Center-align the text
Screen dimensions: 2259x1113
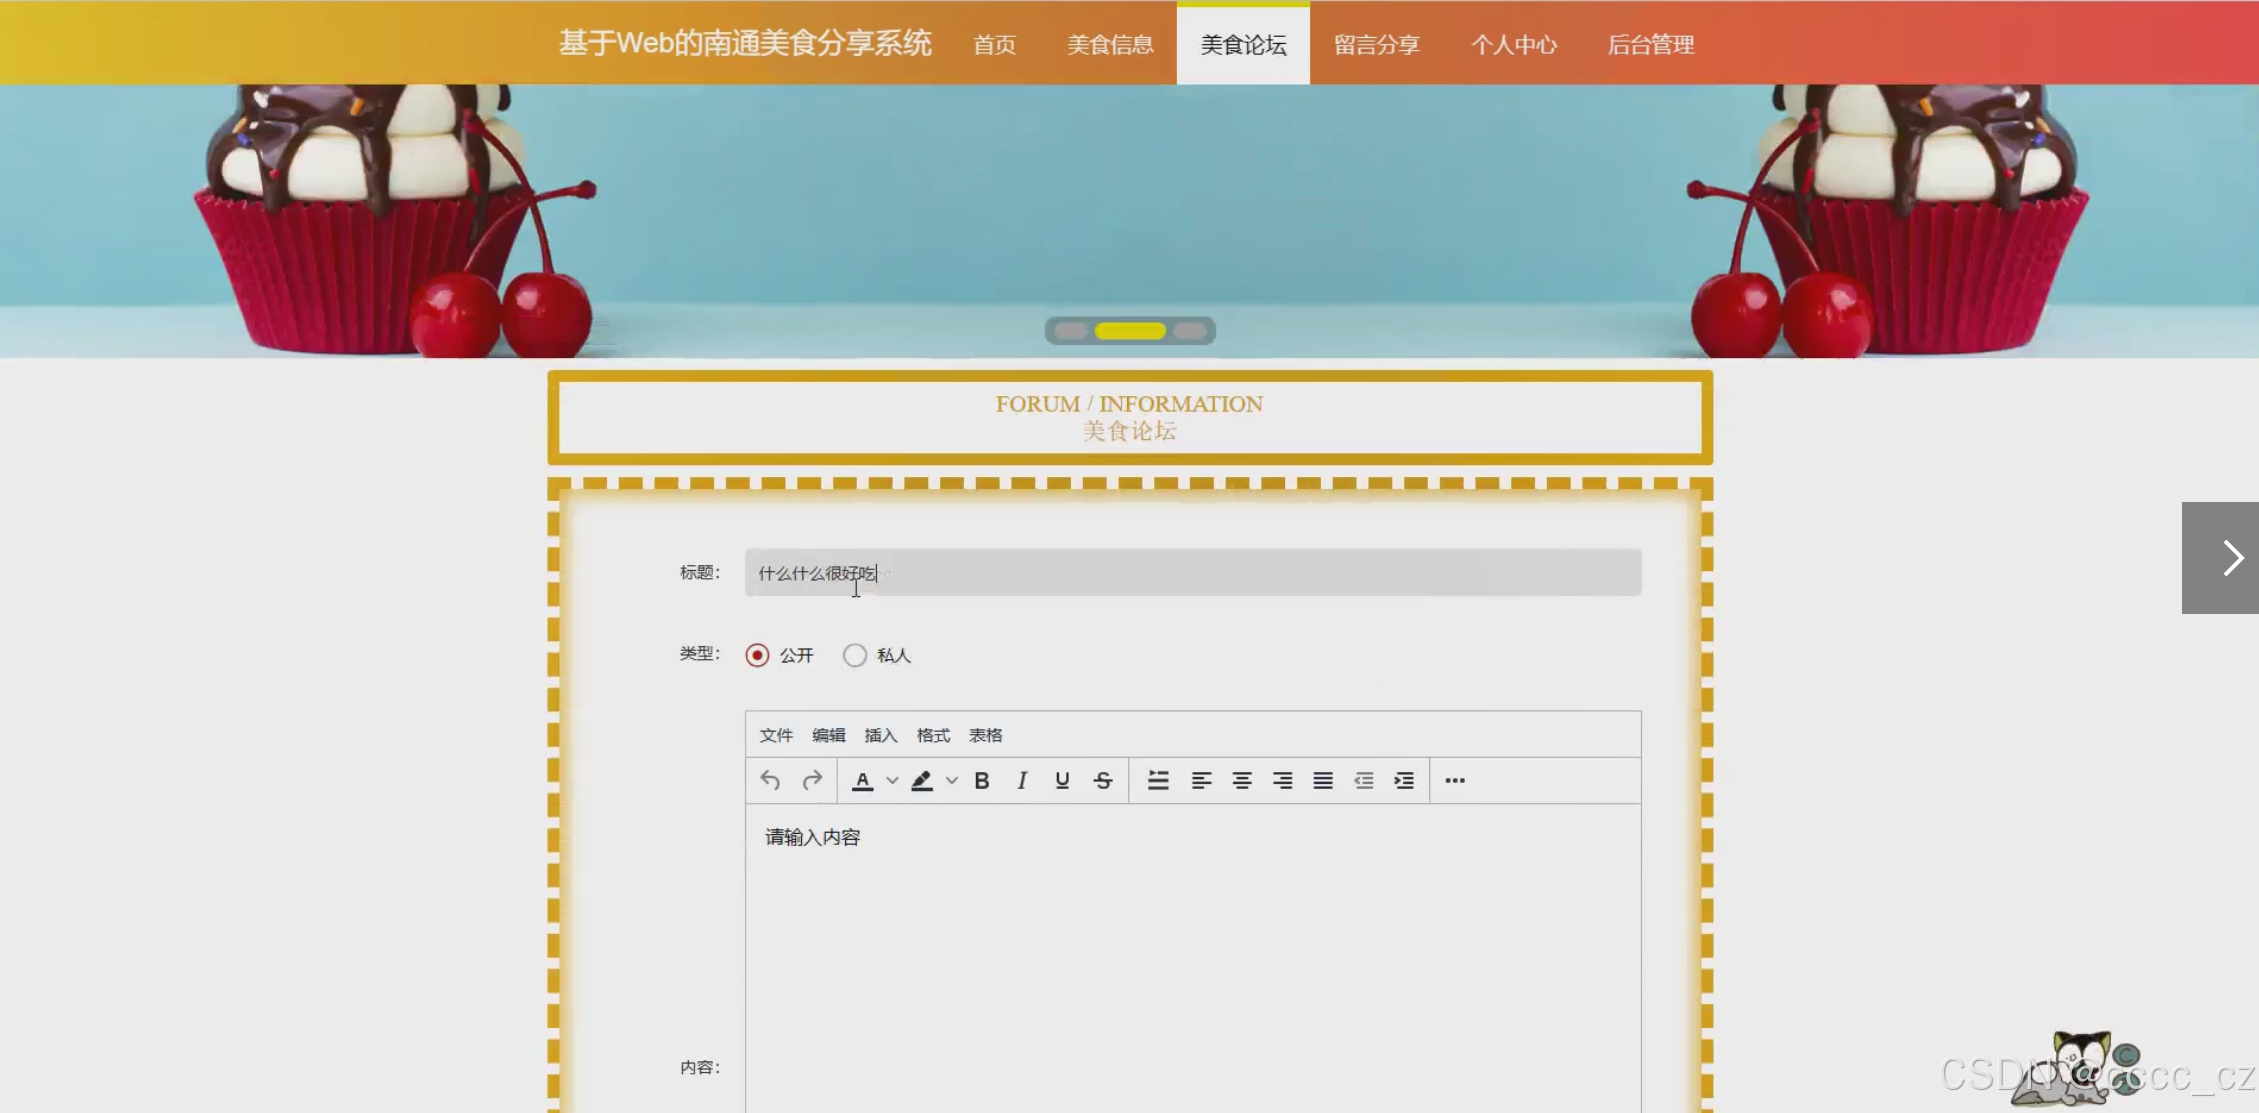[x=1241, y=780]
